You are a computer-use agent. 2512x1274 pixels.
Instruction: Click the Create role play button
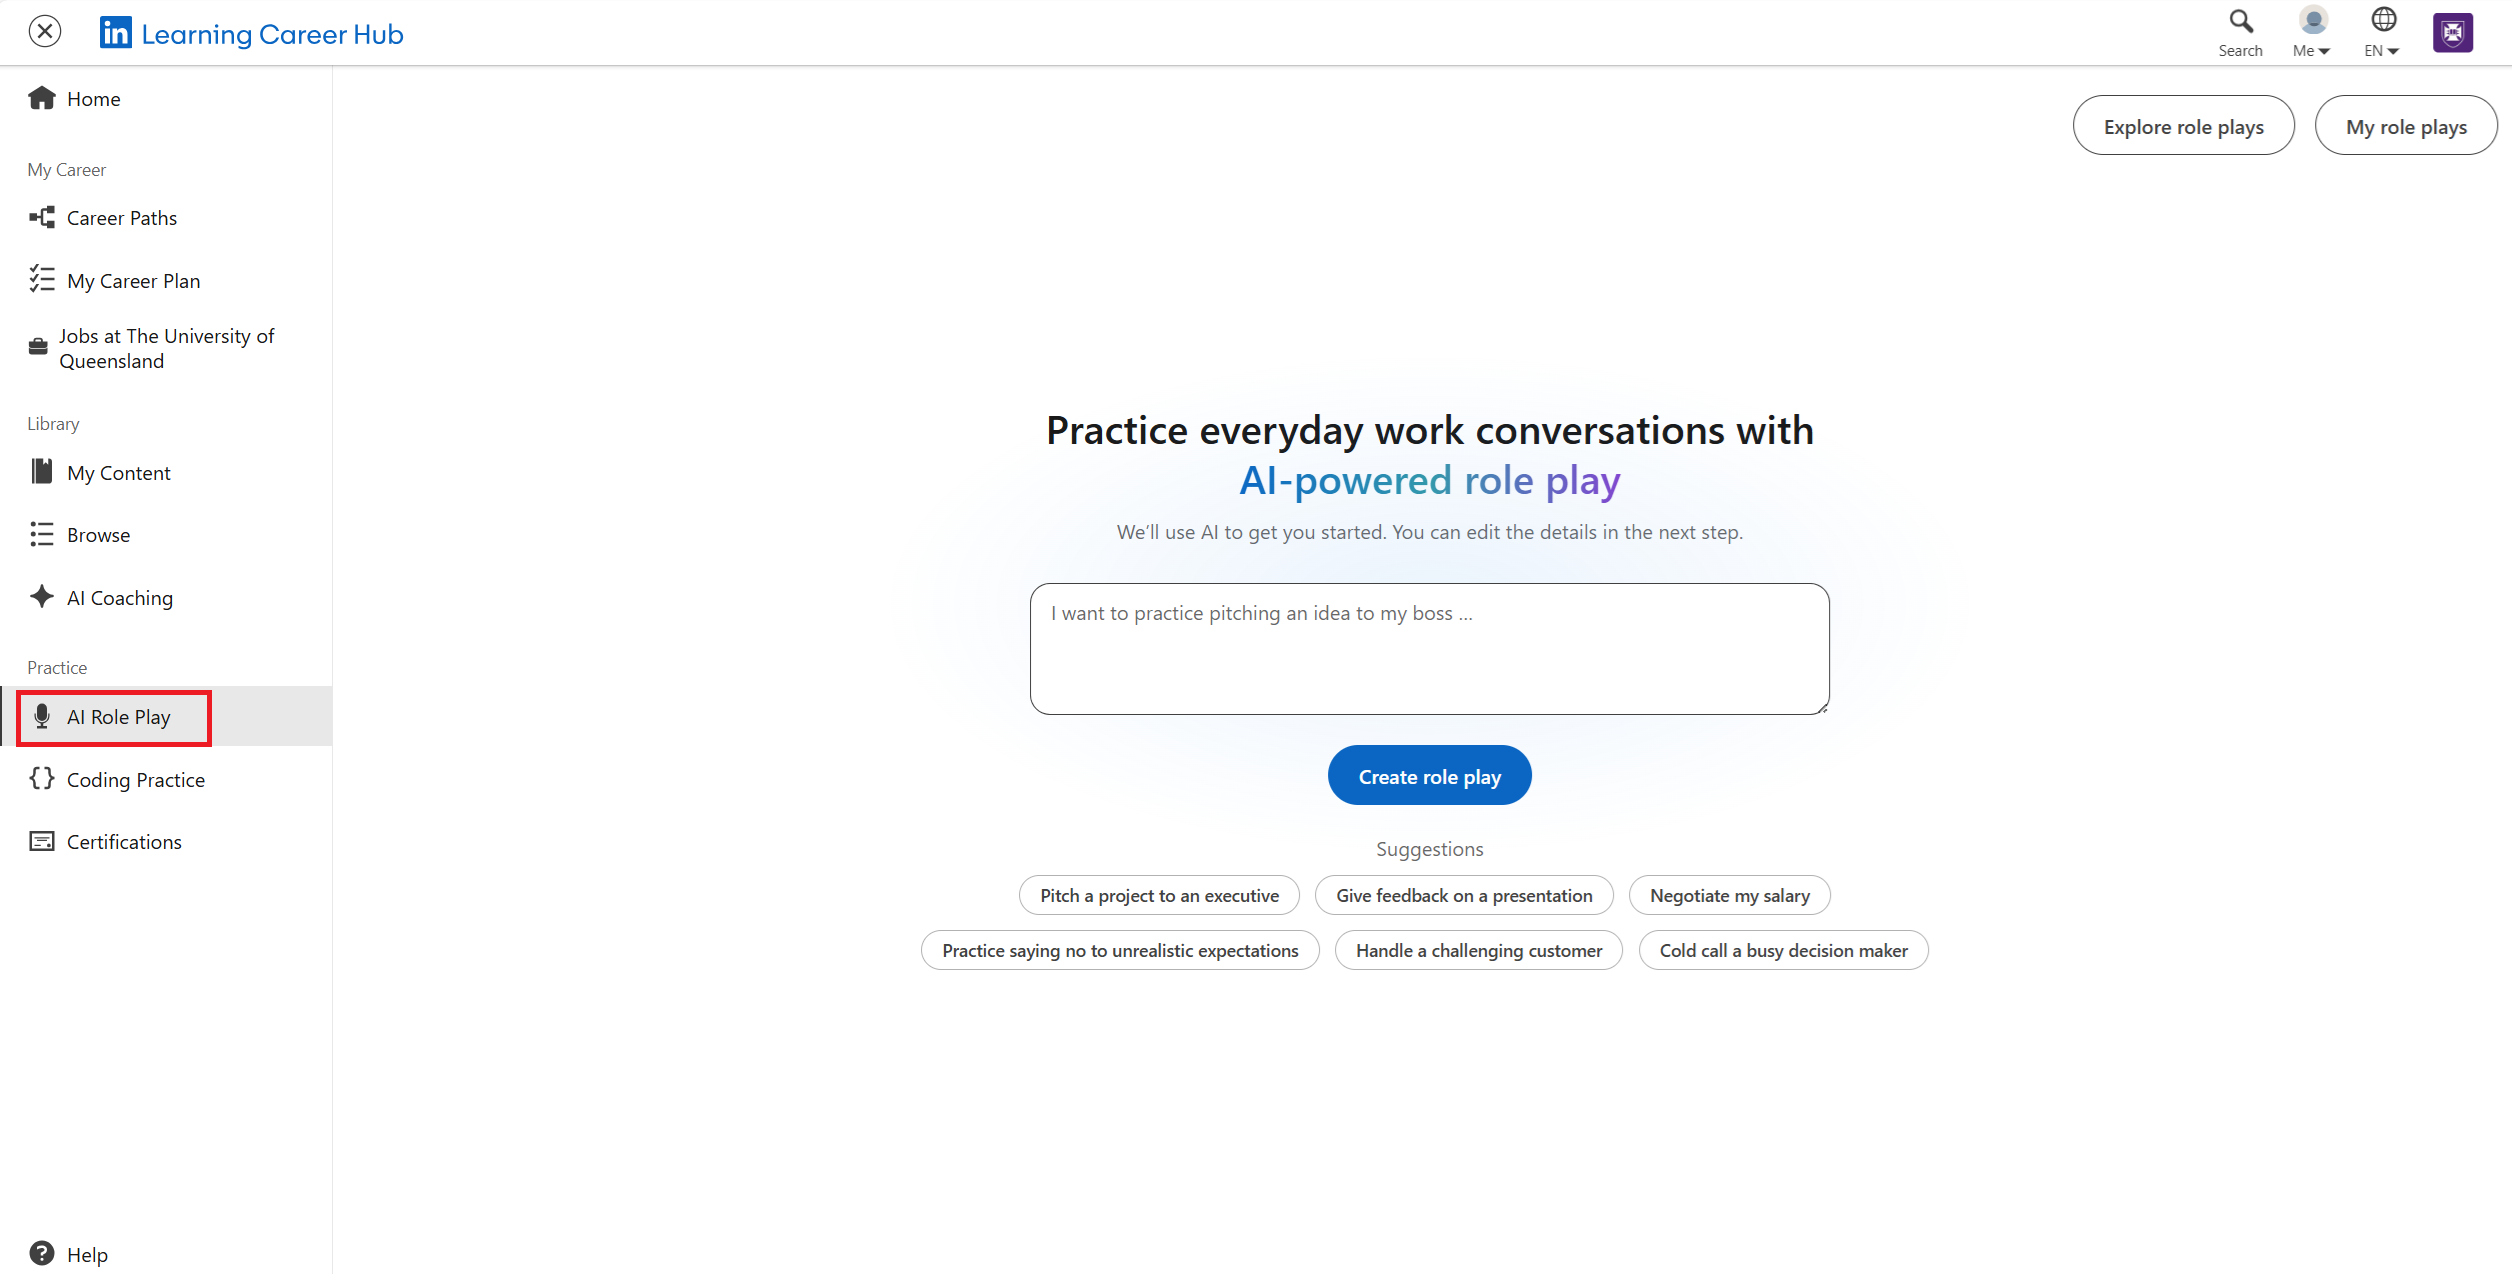pyautogui.click(x=1429, y=775)
